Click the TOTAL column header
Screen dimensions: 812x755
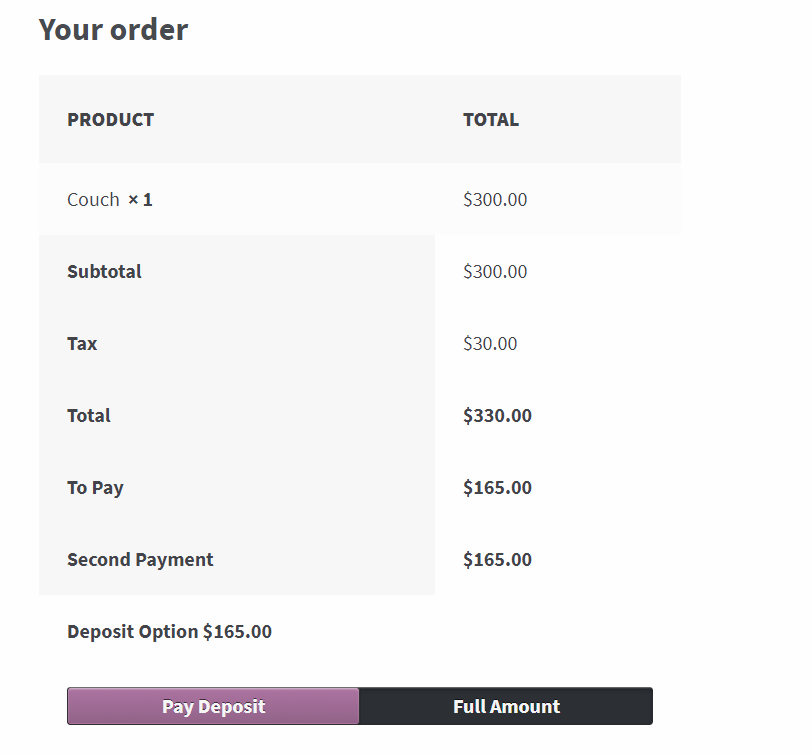[x=491, y=120]
